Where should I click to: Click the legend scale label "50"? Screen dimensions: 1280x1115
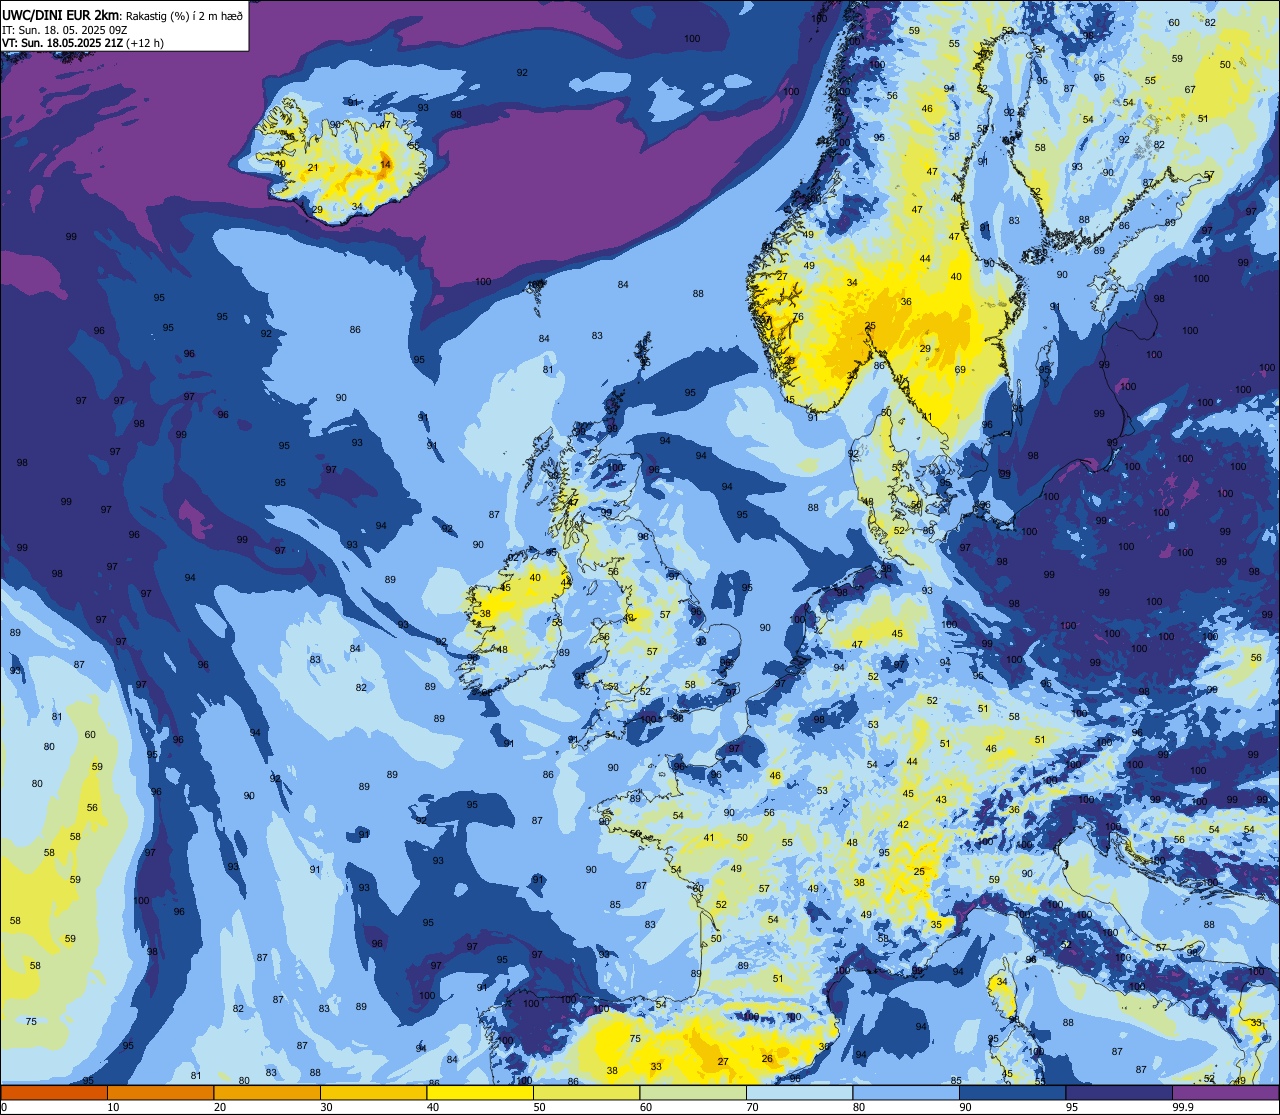pos(539,1107)
